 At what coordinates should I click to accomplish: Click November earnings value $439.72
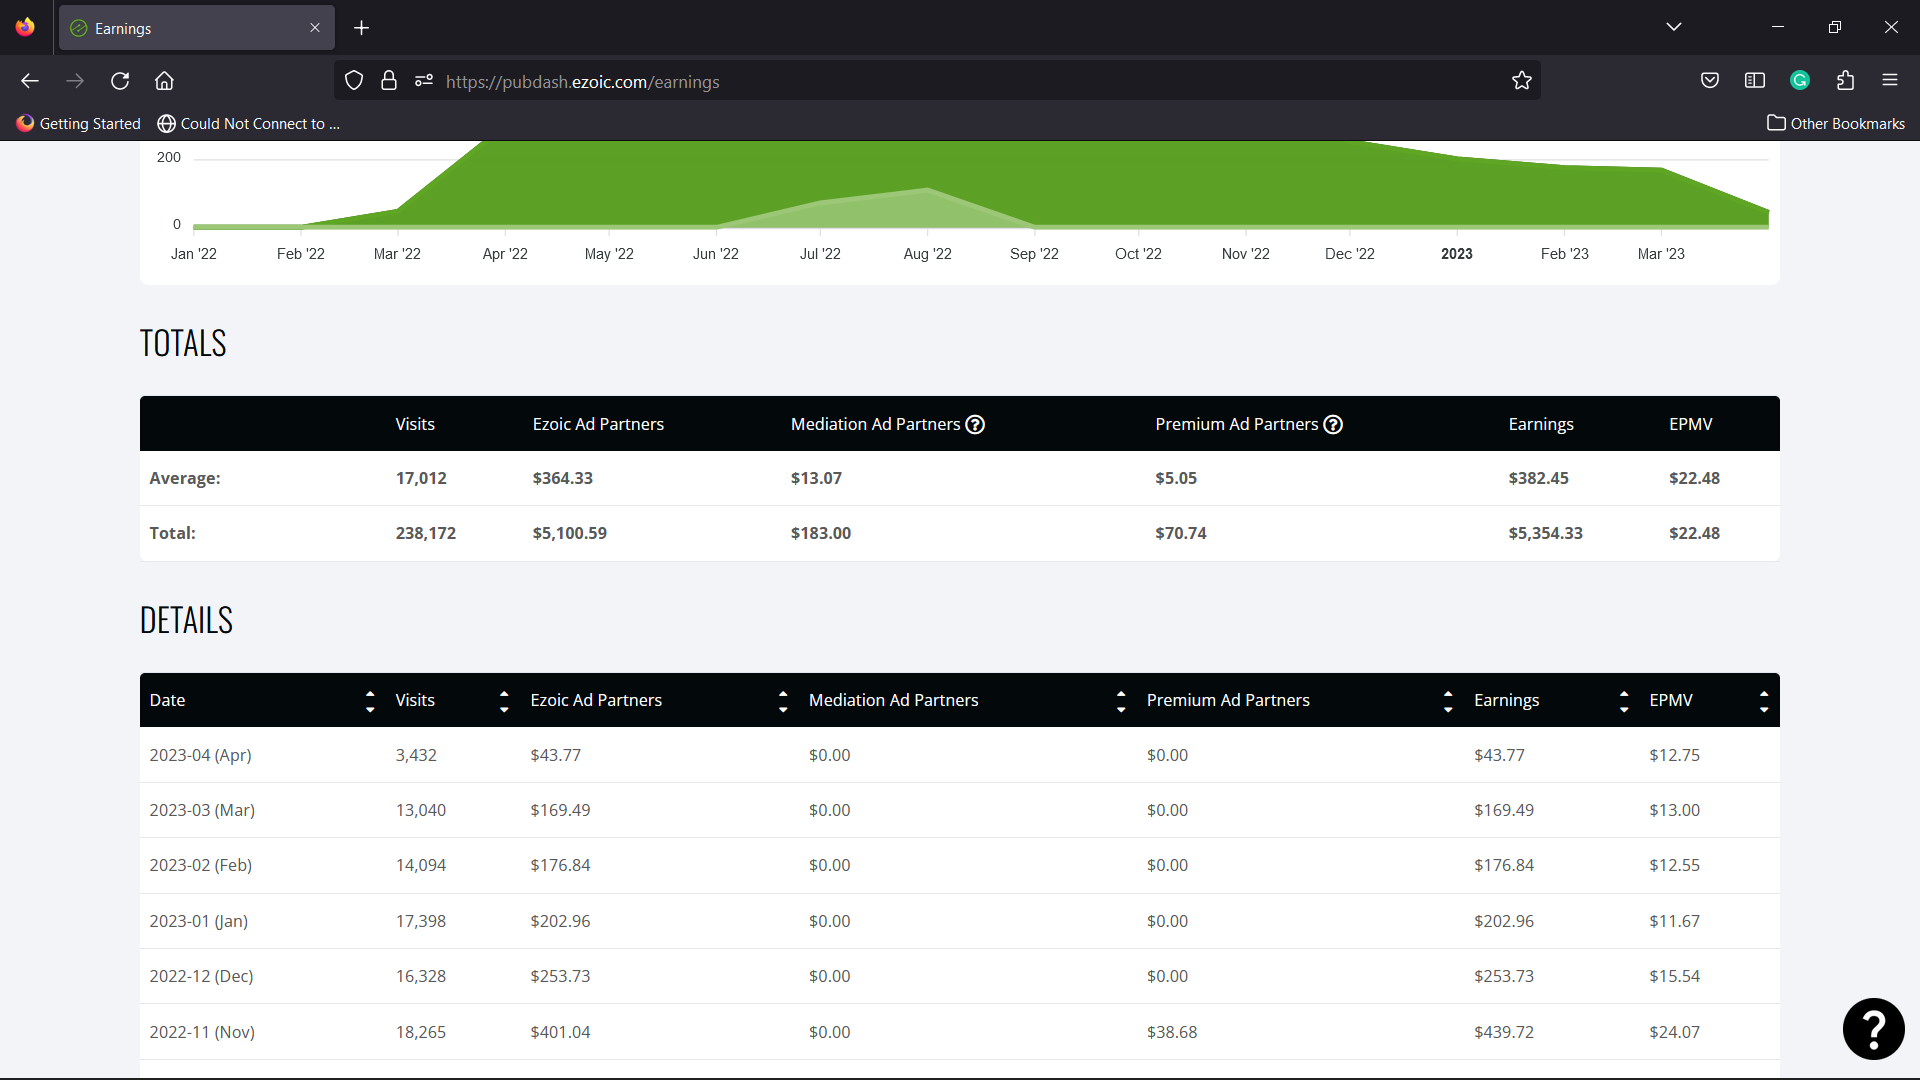click(x=1503, y=1033)
